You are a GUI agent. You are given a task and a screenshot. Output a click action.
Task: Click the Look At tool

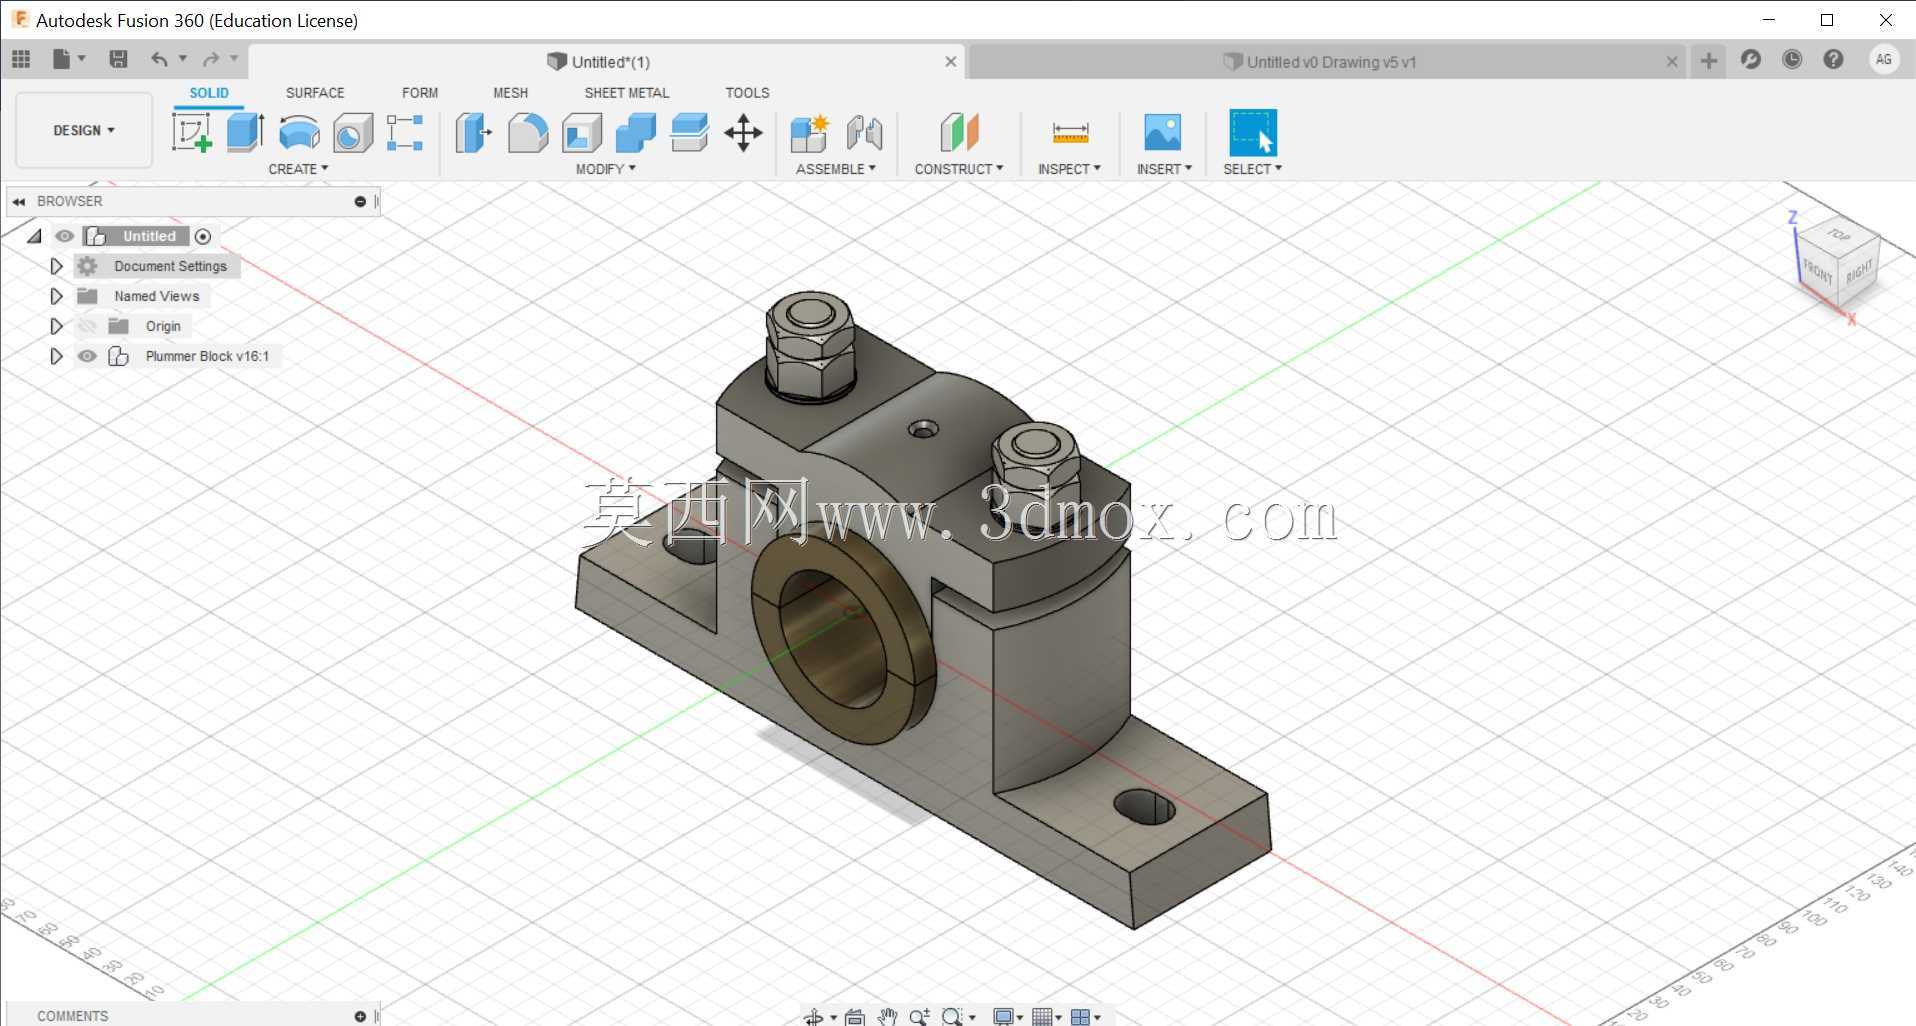click(855, 1017)
